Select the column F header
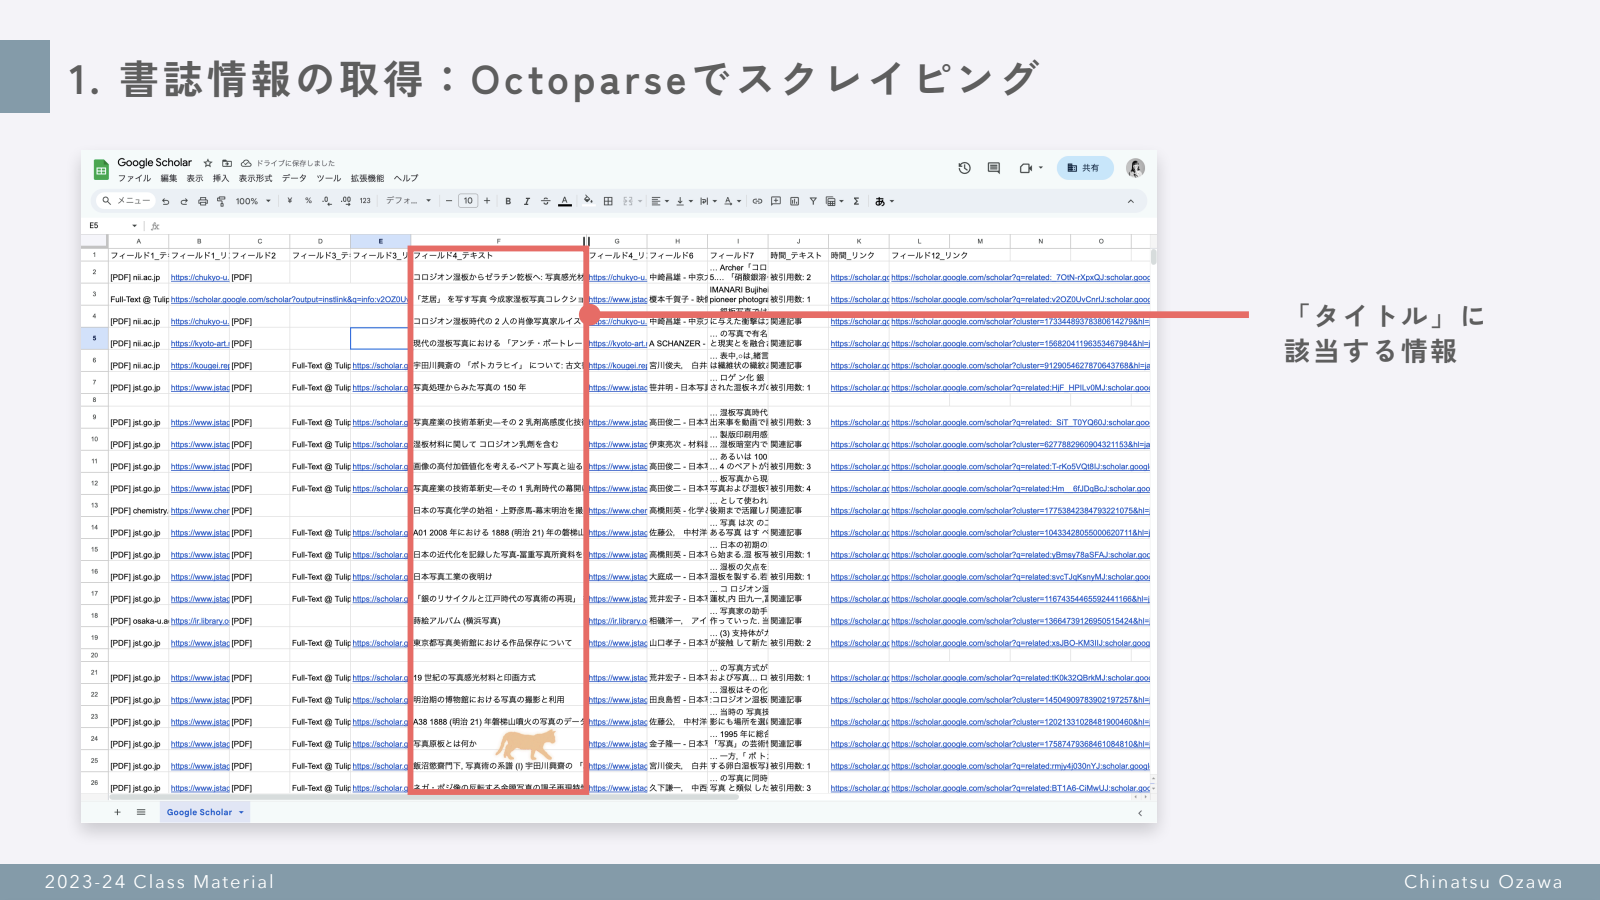Image resolution: width=1600 pixels, height=900 pixels. click(498, 241)
